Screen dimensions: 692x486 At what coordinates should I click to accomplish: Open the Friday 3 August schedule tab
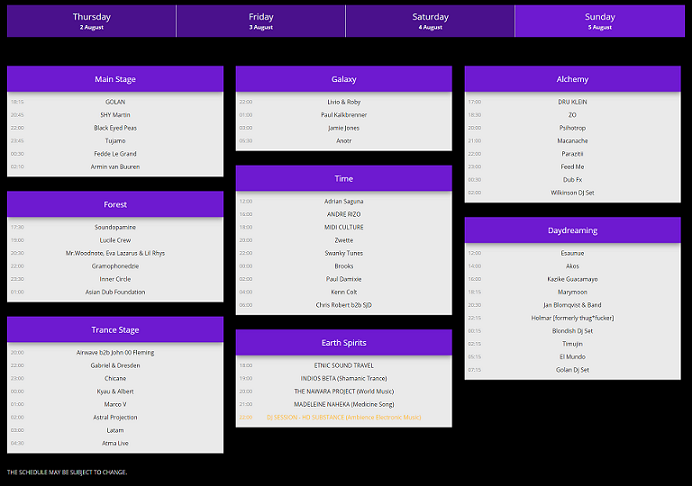point(261,21)
